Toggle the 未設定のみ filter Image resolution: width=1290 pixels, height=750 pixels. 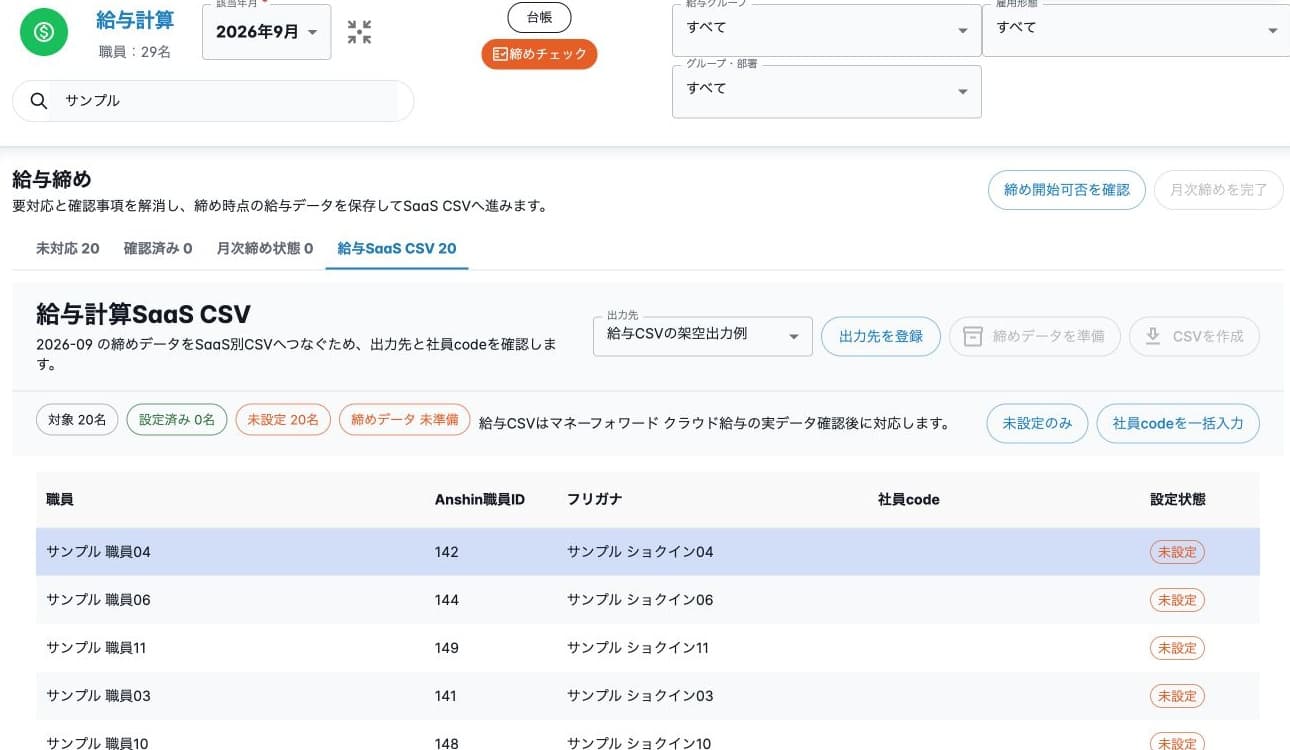point(1037,423)
